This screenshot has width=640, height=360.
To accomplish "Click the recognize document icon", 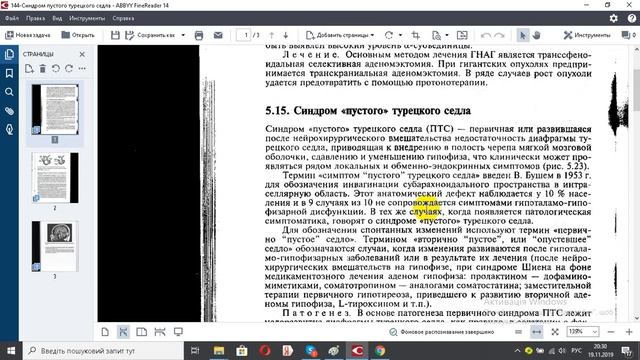I will (436, 36).
